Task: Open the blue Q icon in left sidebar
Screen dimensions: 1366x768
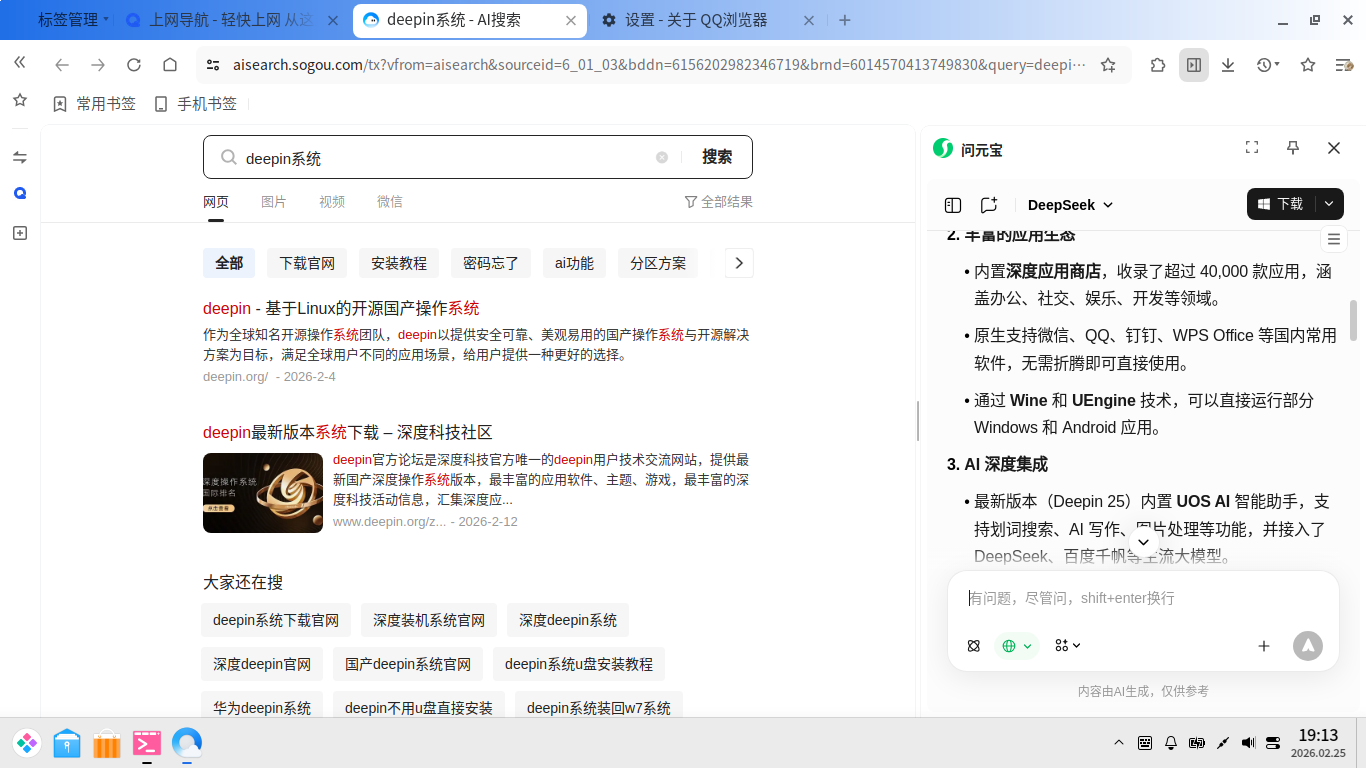Action: click(x=20, y=193)
